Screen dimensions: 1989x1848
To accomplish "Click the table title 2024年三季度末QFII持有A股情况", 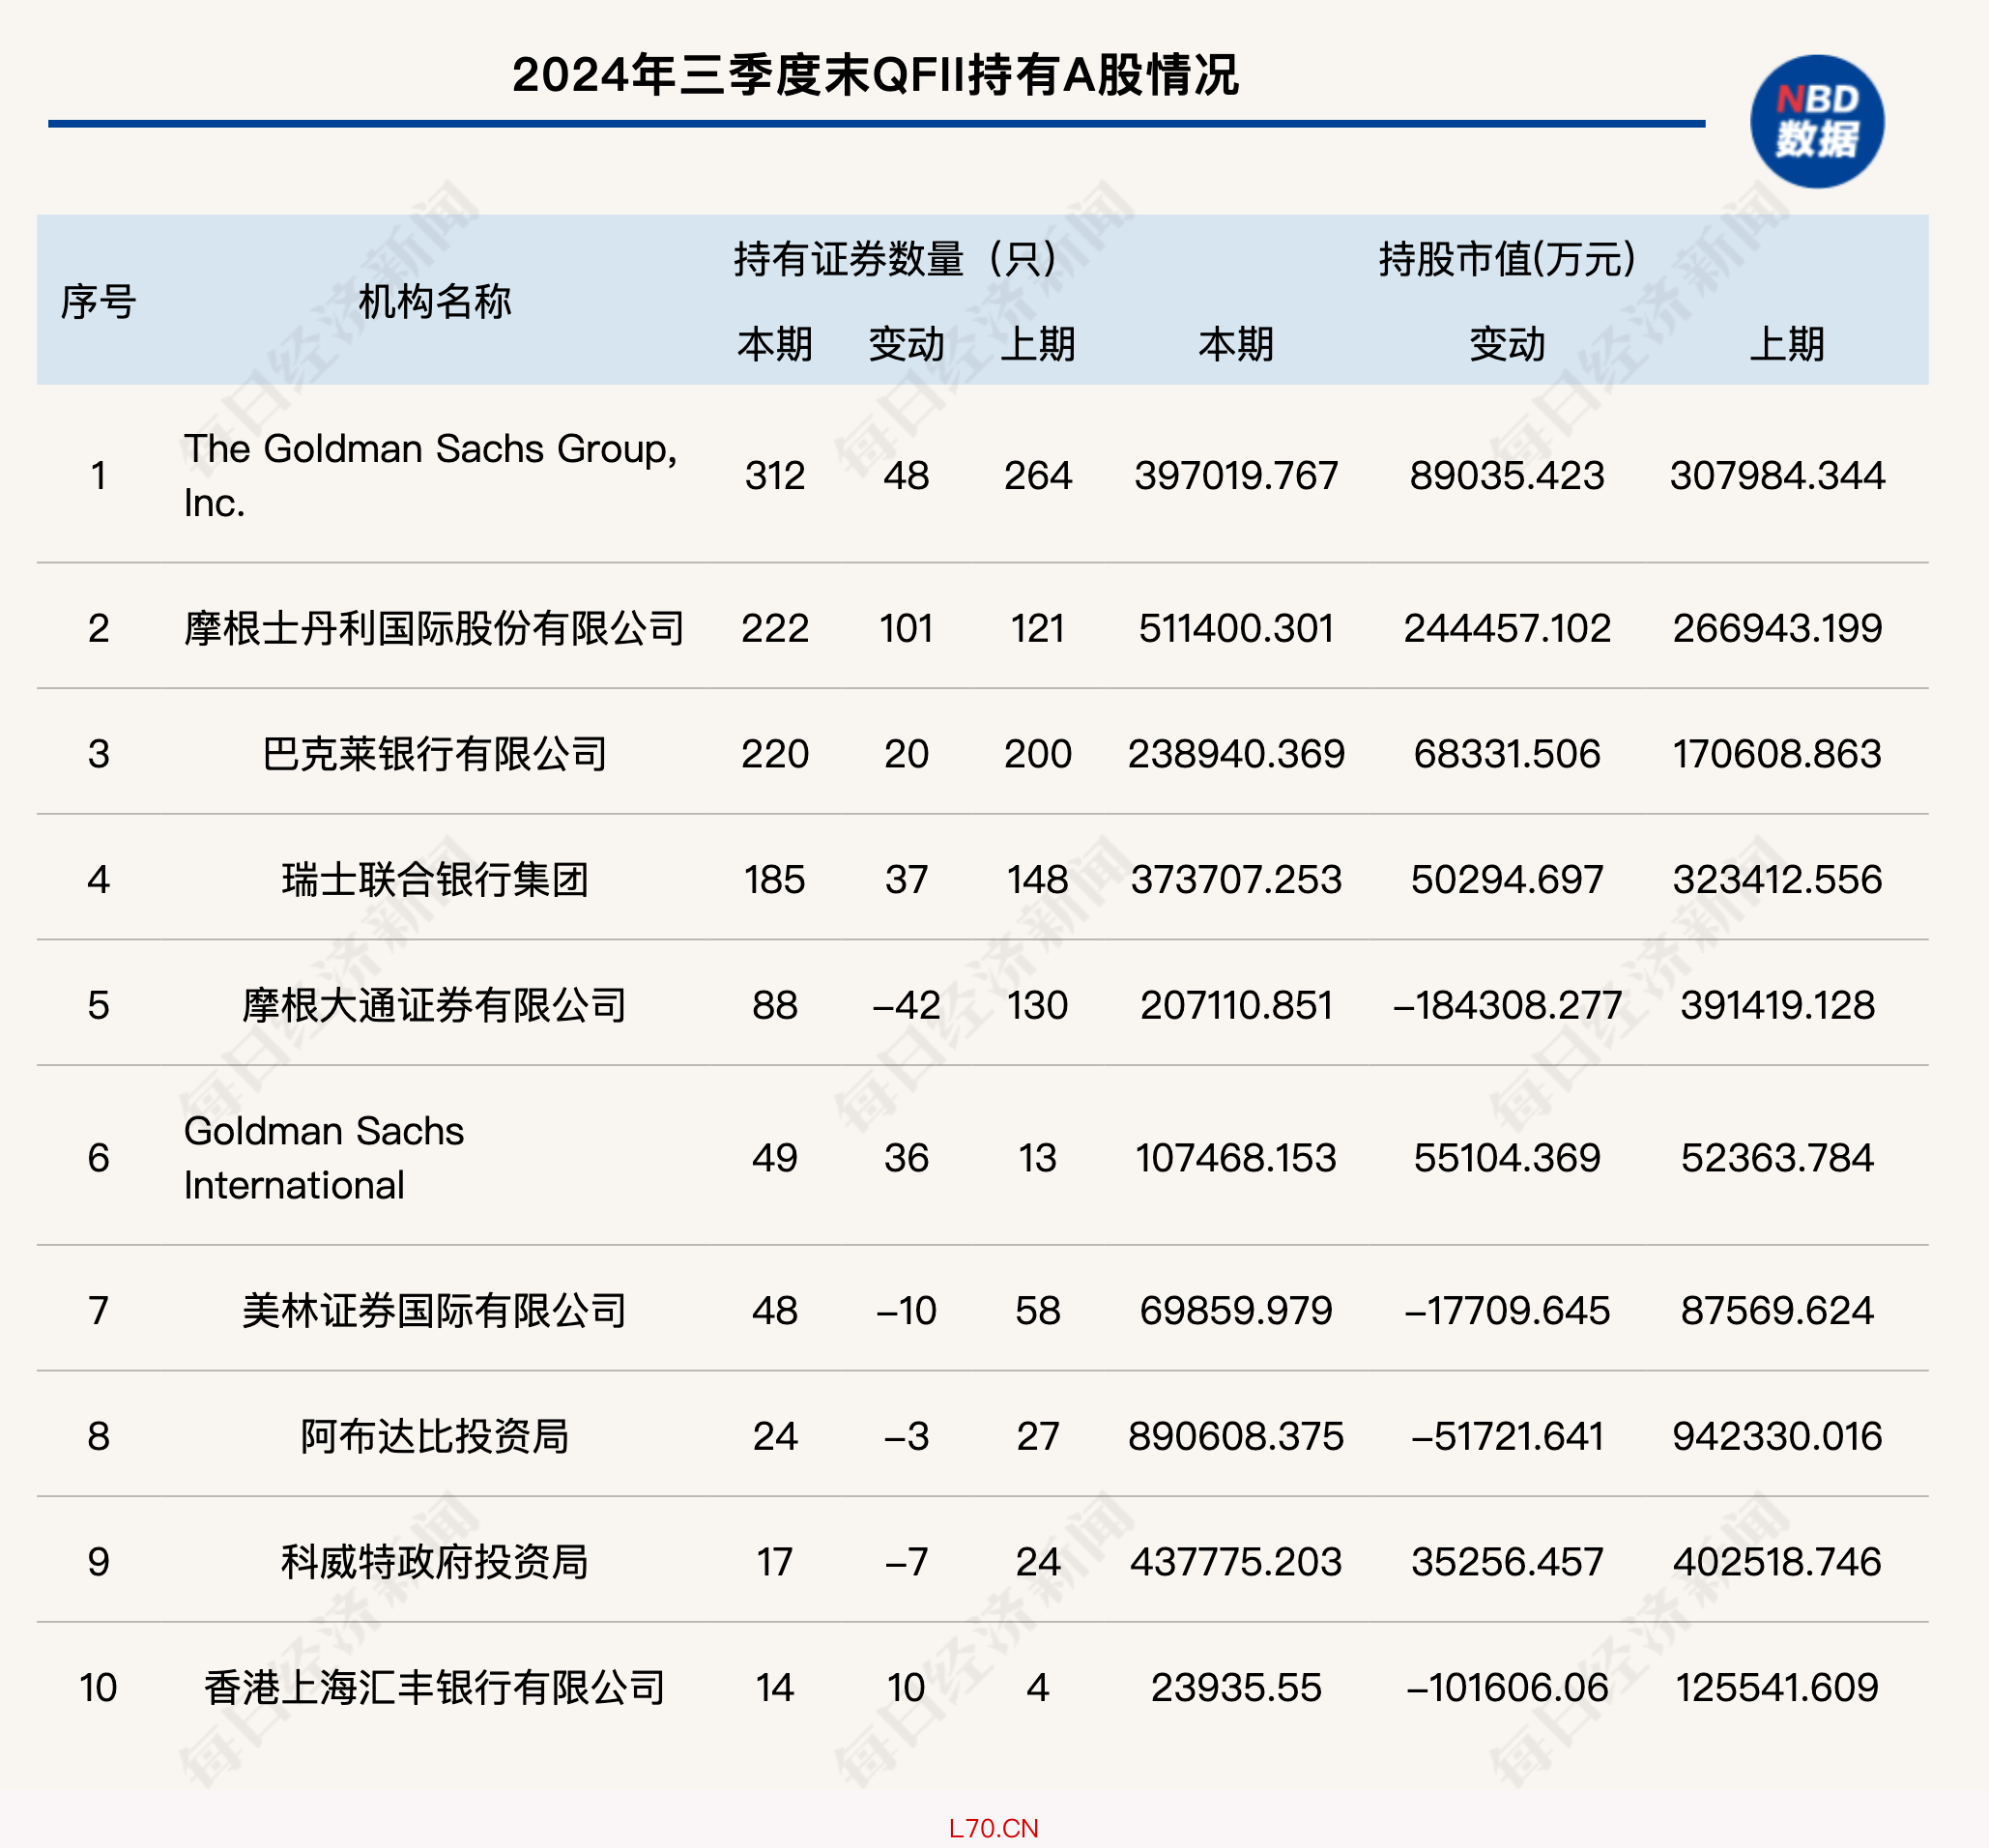I will coord(875,75).
